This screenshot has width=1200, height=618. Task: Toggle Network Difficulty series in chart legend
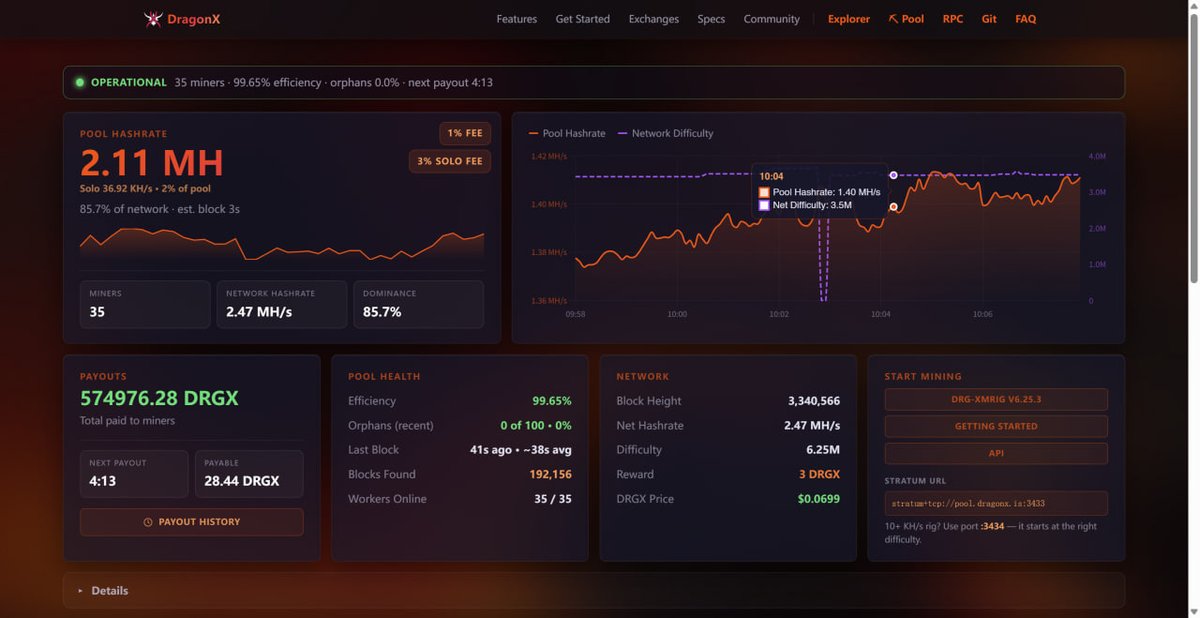(x=666, y=133)
